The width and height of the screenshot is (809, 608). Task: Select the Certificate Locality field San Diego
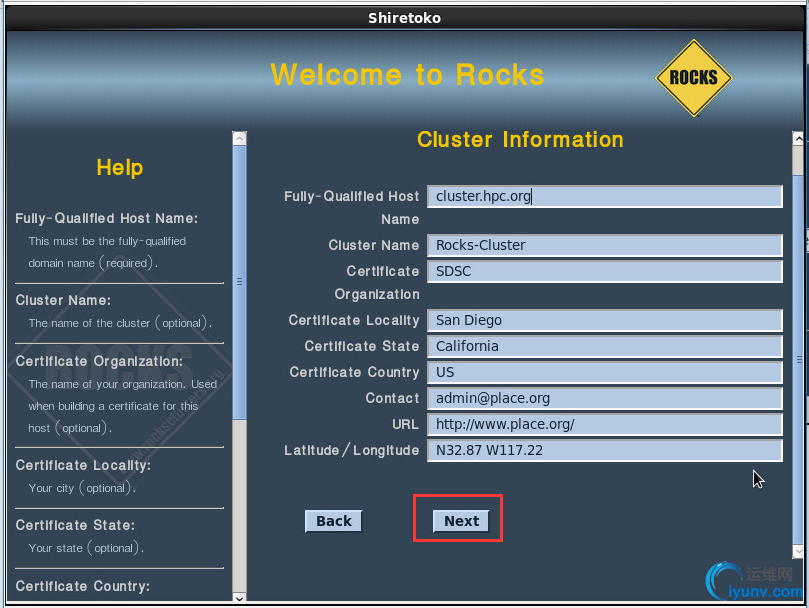[x=605, y=321]
